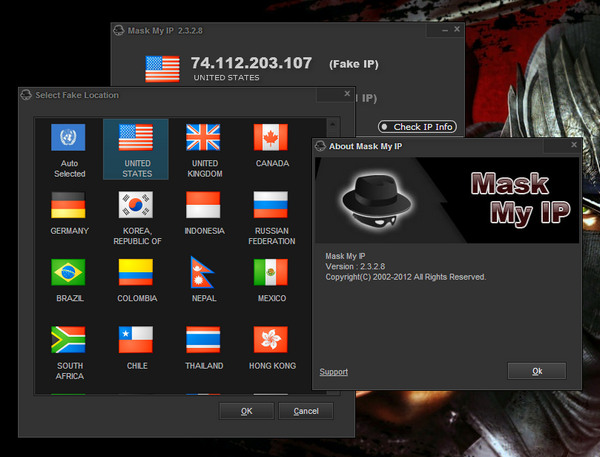Pick the Indonesia flag icon
Screen dimensions: 600x457
(203, 205)
